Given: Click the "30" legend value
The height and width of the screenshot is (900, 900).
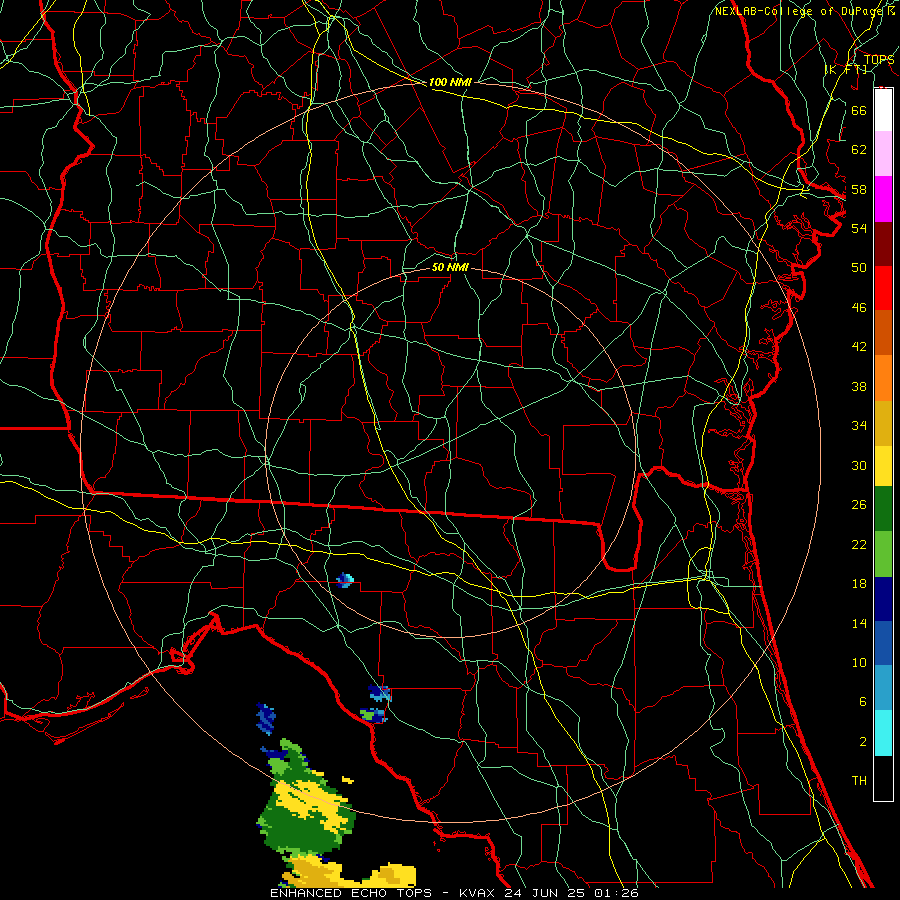Looking at the screenshot, I should [x=859, y=465].
